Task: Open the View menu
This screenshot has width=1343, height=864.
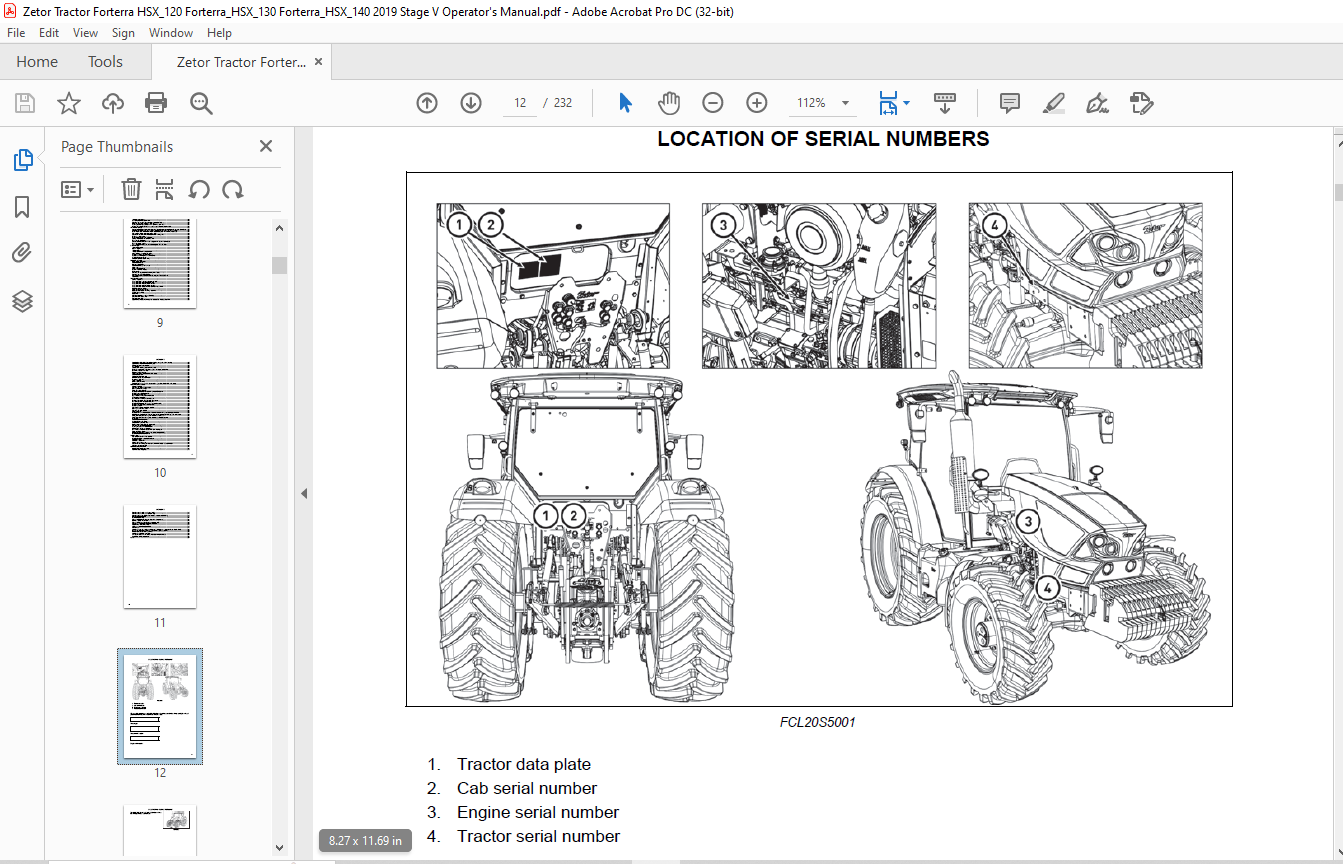Action: 85,33
